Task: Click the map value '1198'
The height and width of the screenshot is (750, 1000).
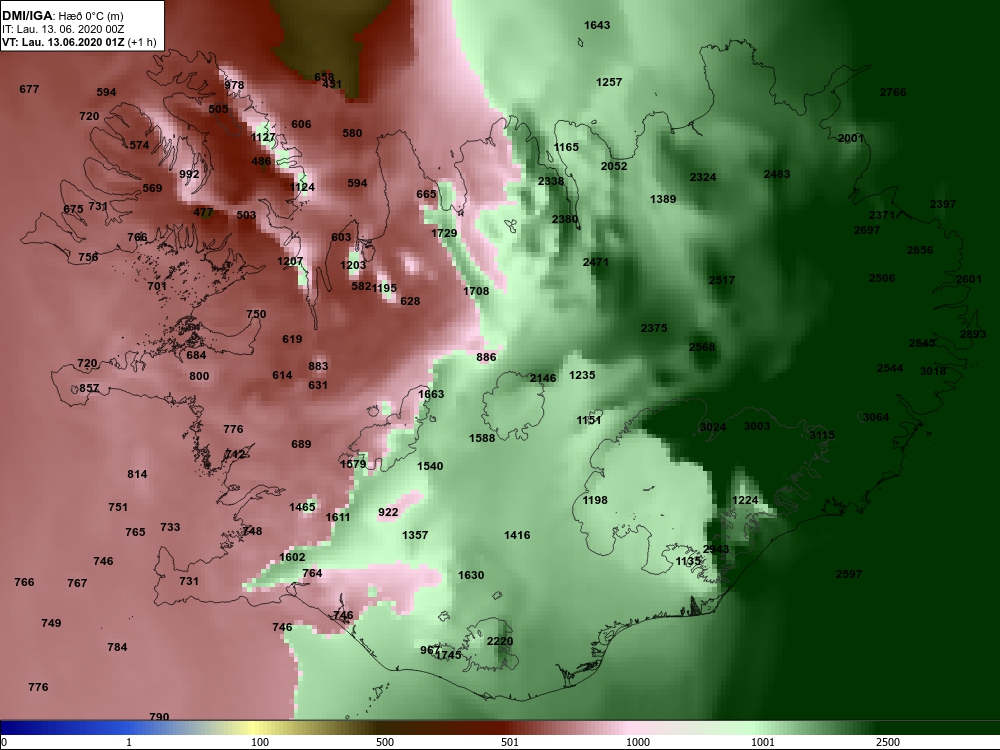Action: click(x=595, y=500)
